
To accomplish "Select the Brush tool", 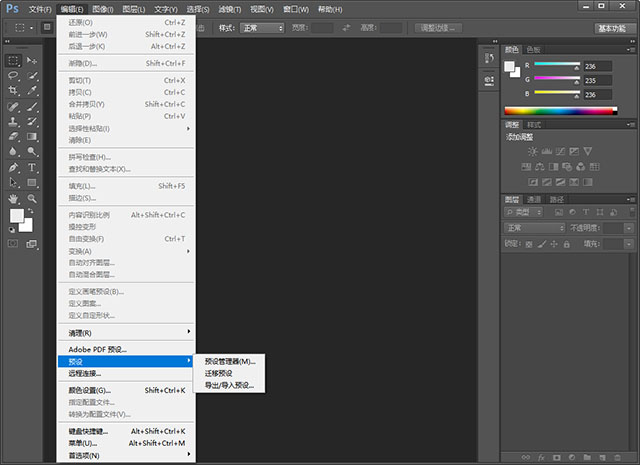I will pyautogui.click(x=32, y=107).
